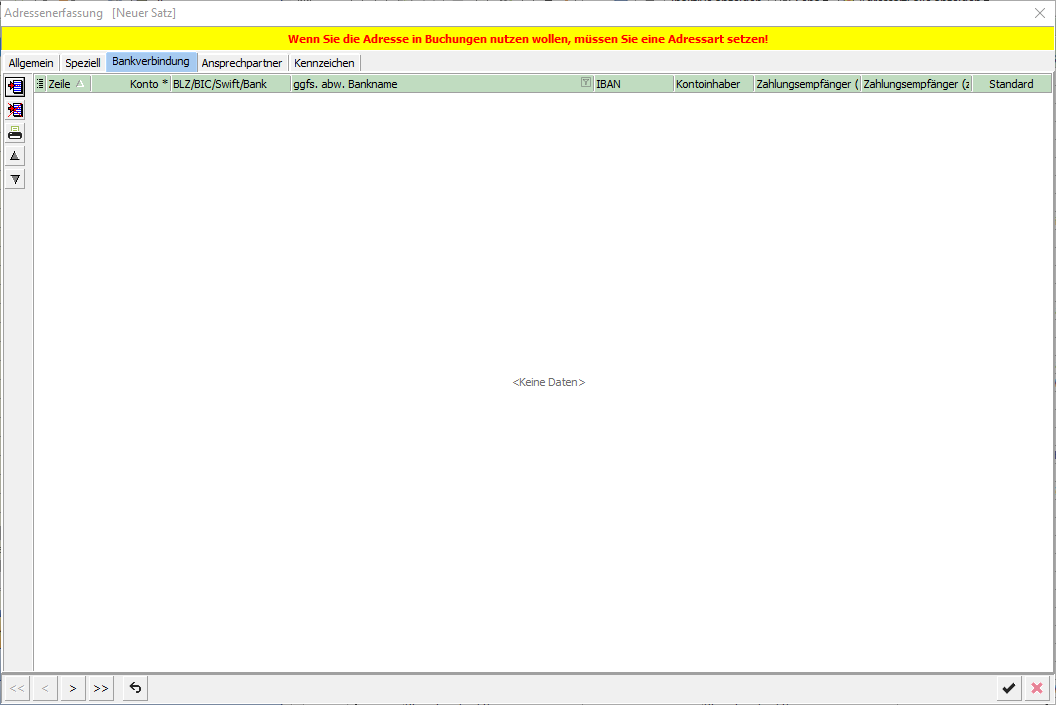Click the Kontoinhaber column header
1056x705 pixels.
[712, 84]
